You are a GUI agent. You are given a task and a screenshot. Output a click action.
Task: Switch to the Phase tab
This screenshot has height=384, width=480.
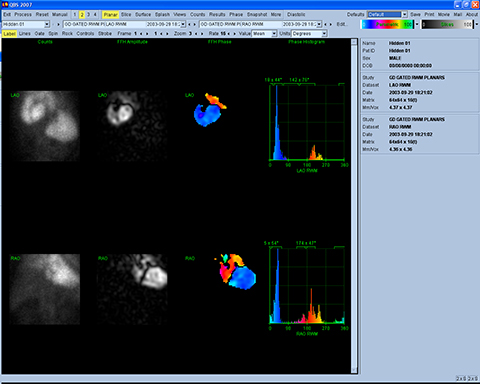236,15
